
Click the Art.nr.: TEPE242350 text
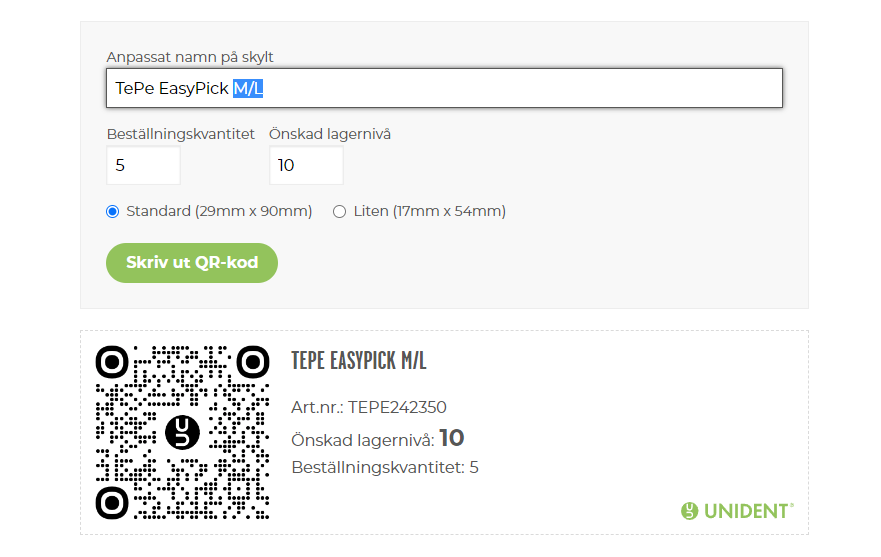tap(369, 407)
